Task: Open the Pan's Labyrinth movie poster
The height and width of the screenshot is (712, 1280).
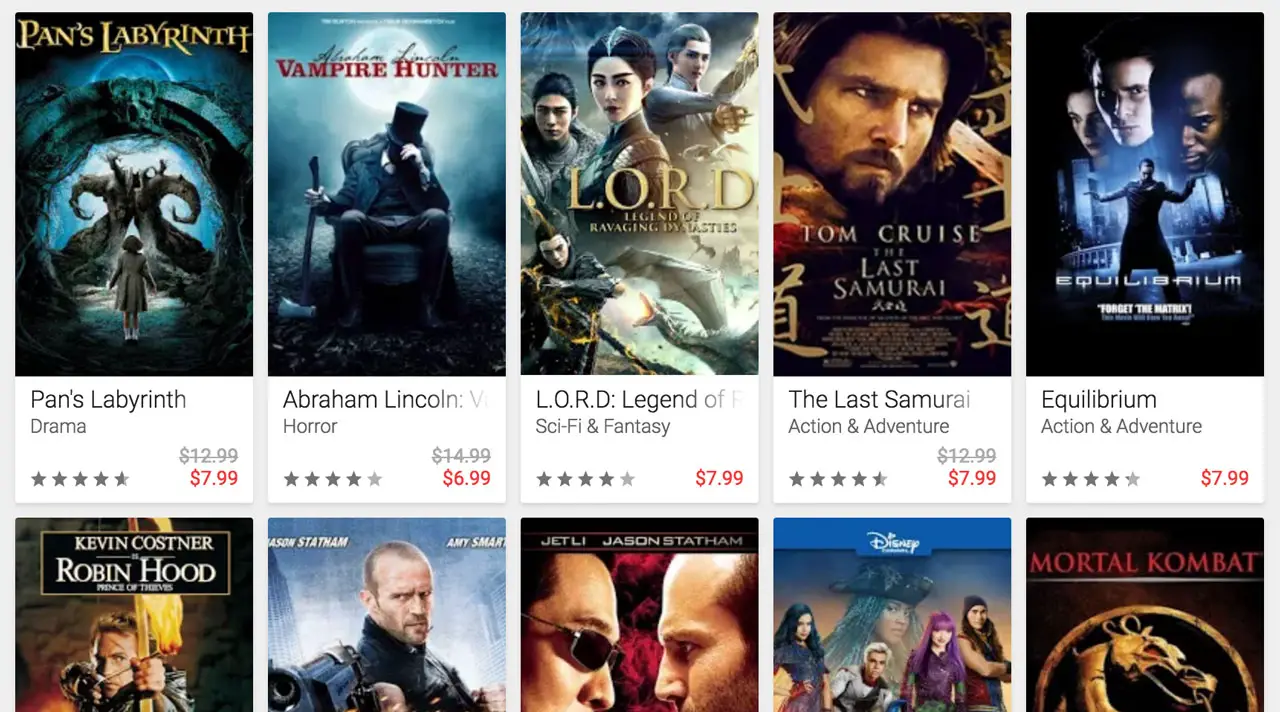Action: [134, 194]
